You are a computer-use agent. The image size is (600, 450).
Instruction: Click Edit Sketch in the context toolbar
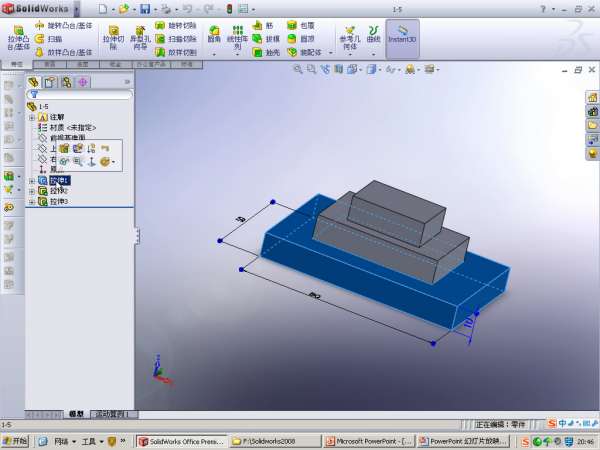(x=78, y=148)
